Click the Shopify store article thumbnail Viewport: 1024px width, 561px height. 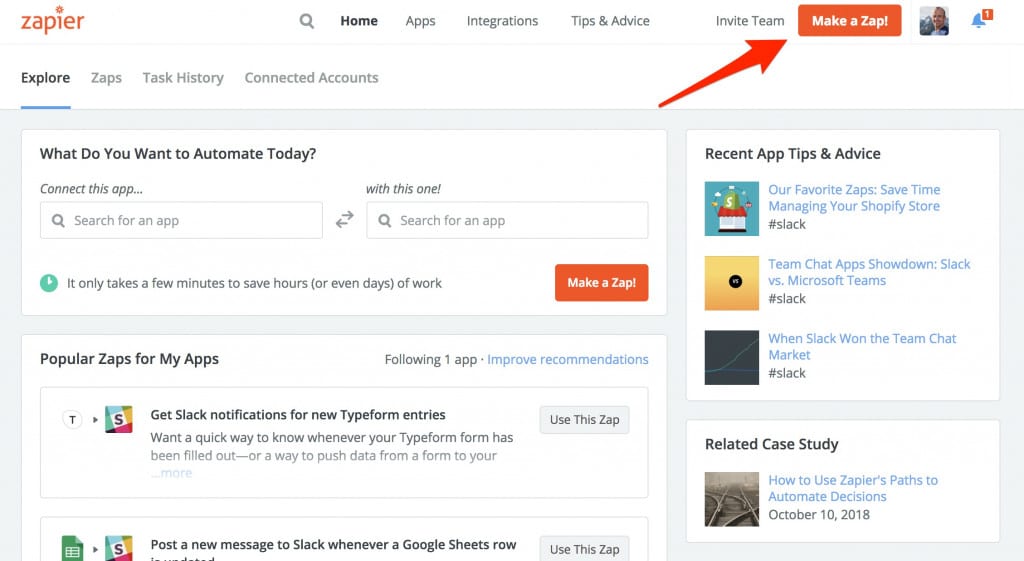(x=731, y=208)
